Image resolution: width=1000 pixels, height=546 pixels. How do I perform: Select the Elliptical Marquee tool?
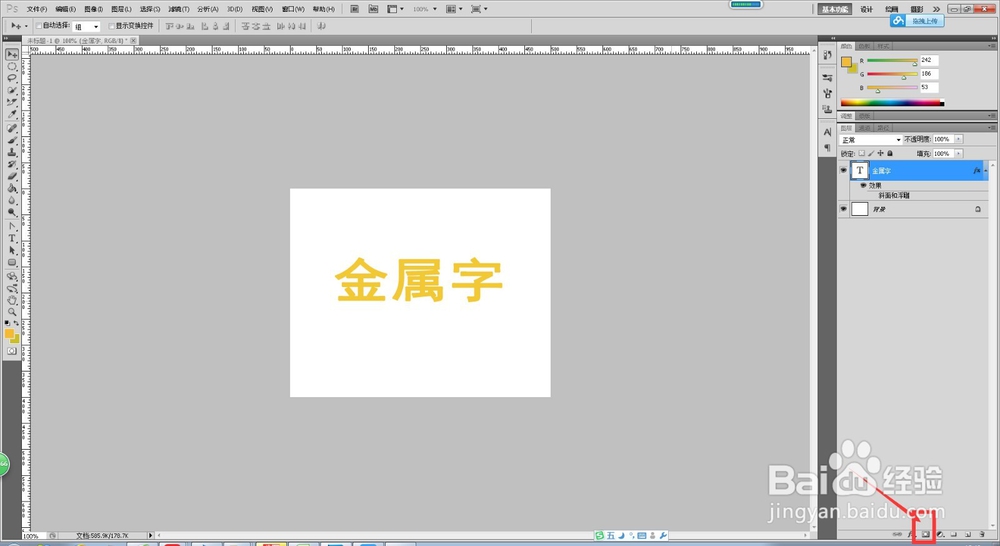click(x=12, y=66)
